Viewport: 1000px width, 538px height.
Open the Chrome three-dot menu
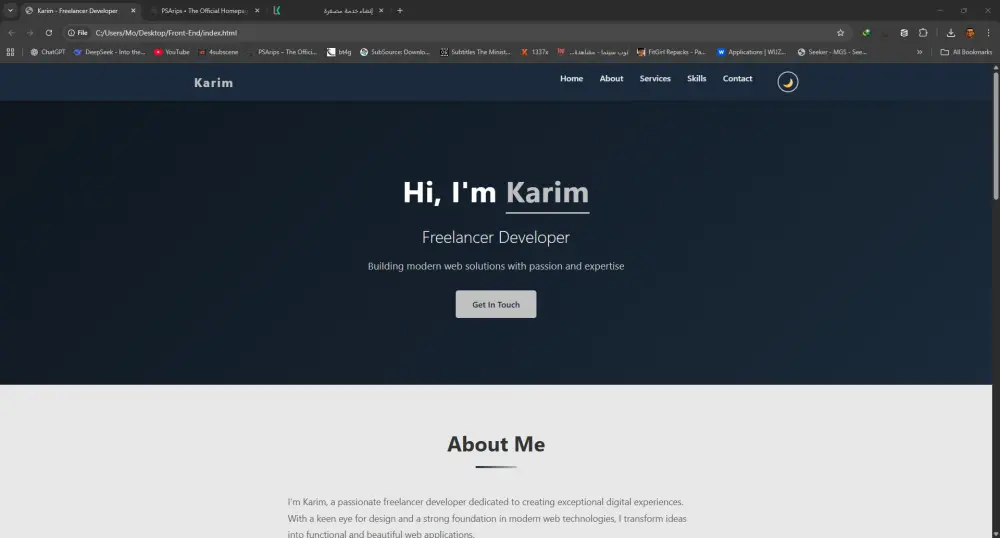(x=989, y=33)
